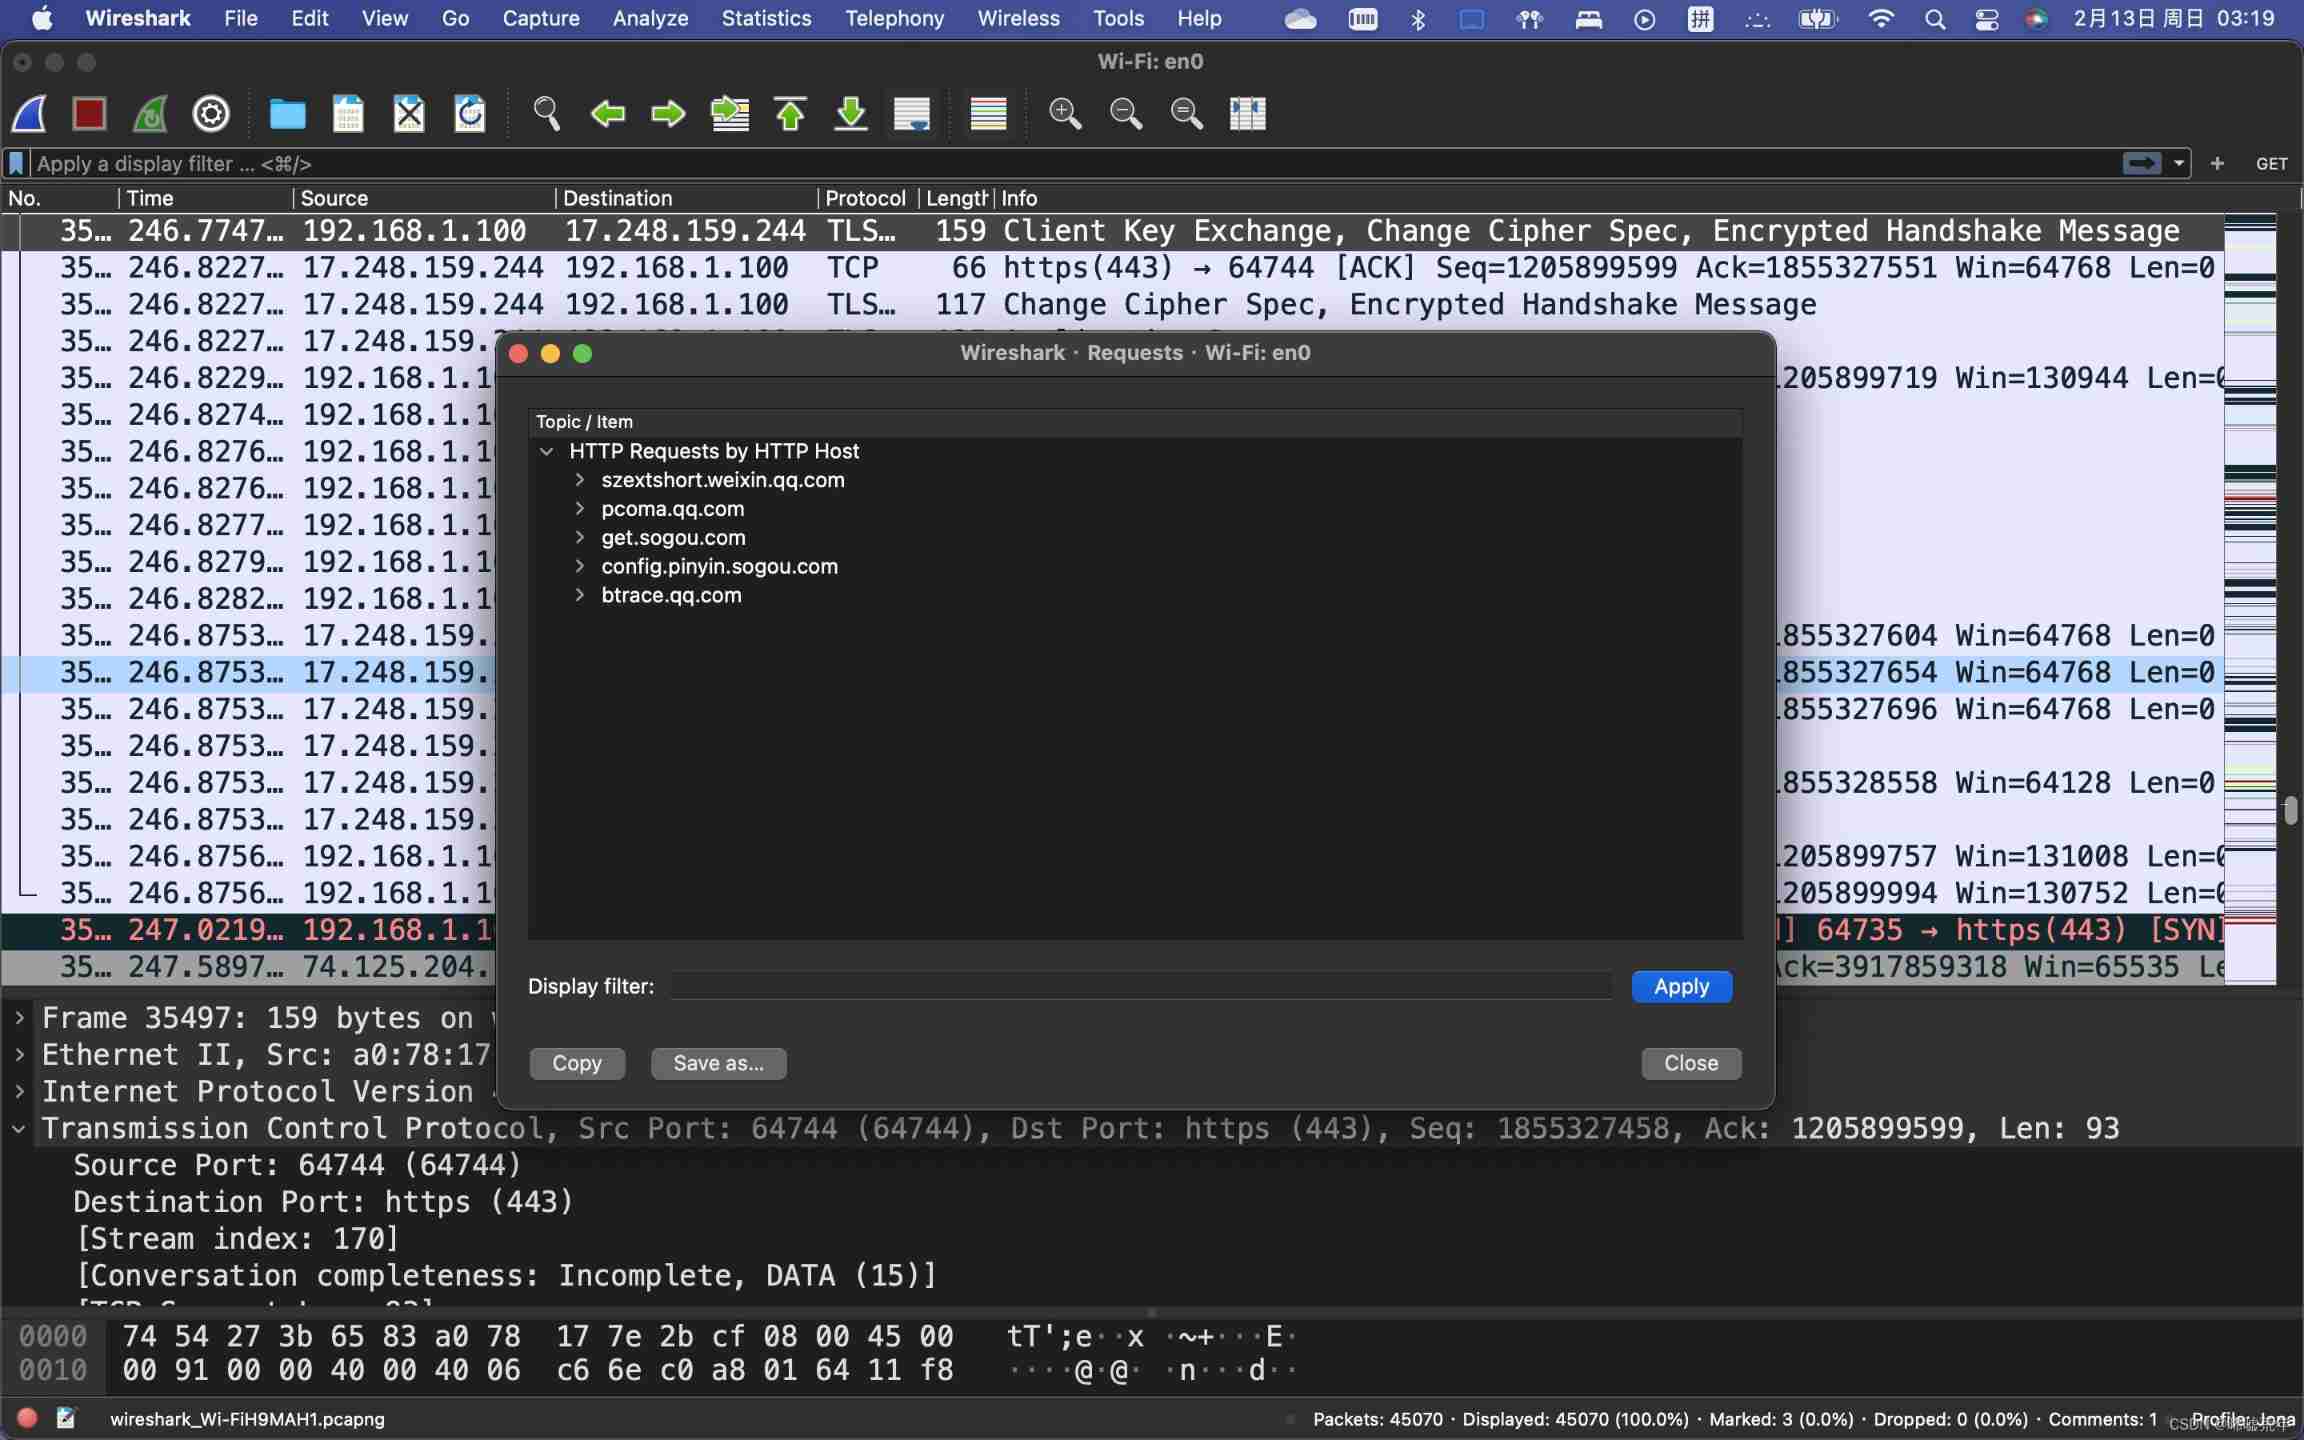This screenshot has height=1440, width=2304.
Task: Open a capture file folder icon
Action: (288, 114)
